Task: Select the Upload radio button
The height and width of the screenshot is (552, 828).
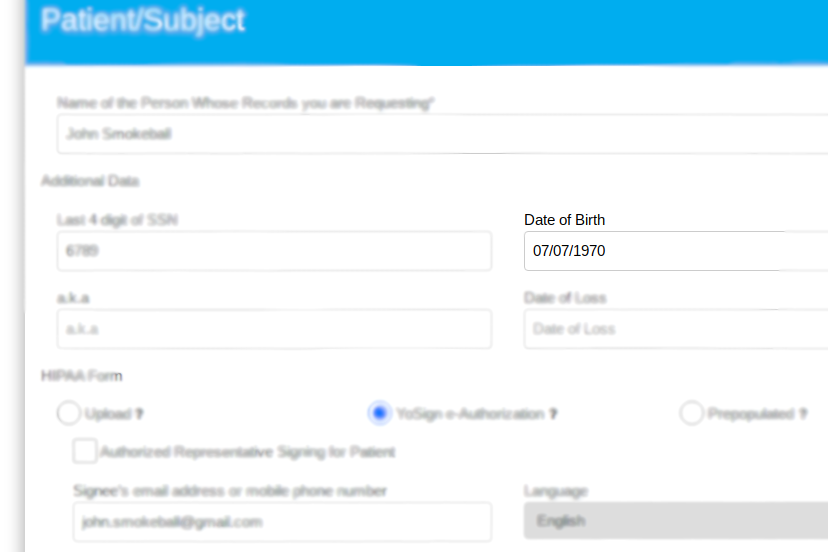Action: [x=69, y=413]
